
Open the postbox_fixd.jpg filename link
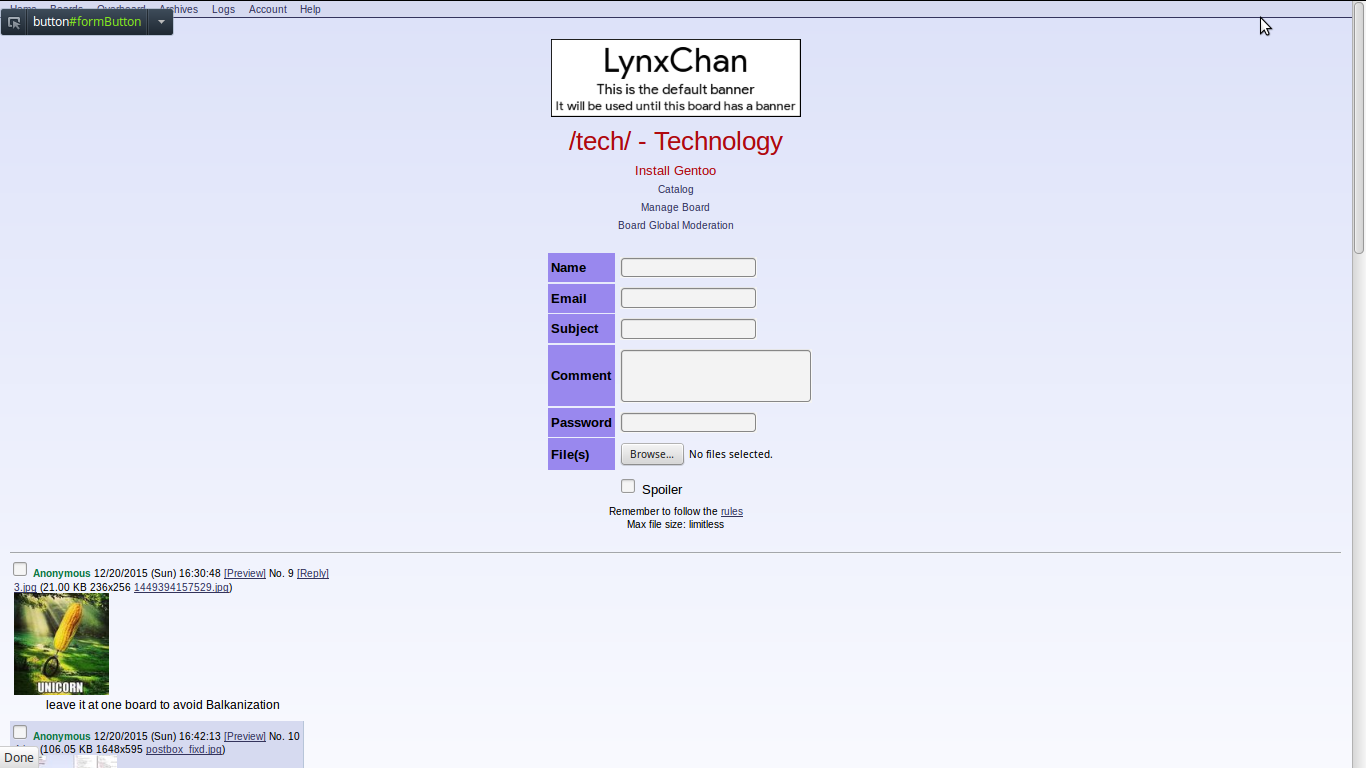pos(184,749)
